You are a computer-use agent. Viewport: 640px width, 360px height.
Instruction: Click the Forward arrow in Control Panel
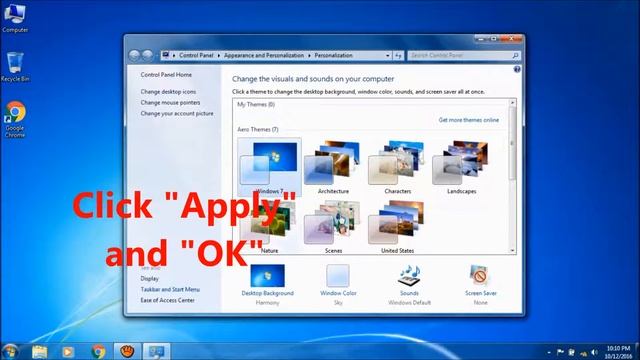147,55
